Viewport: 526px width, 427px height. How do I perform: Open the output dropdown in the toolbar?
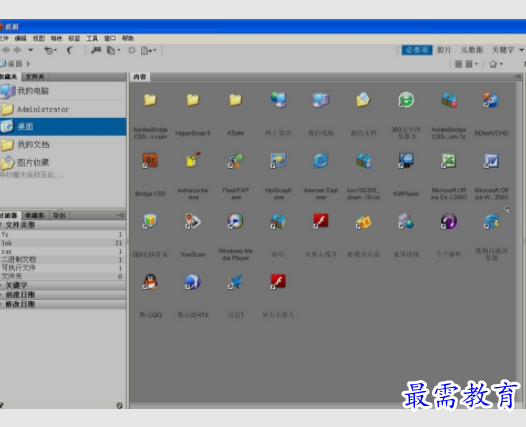click(149, 50)
